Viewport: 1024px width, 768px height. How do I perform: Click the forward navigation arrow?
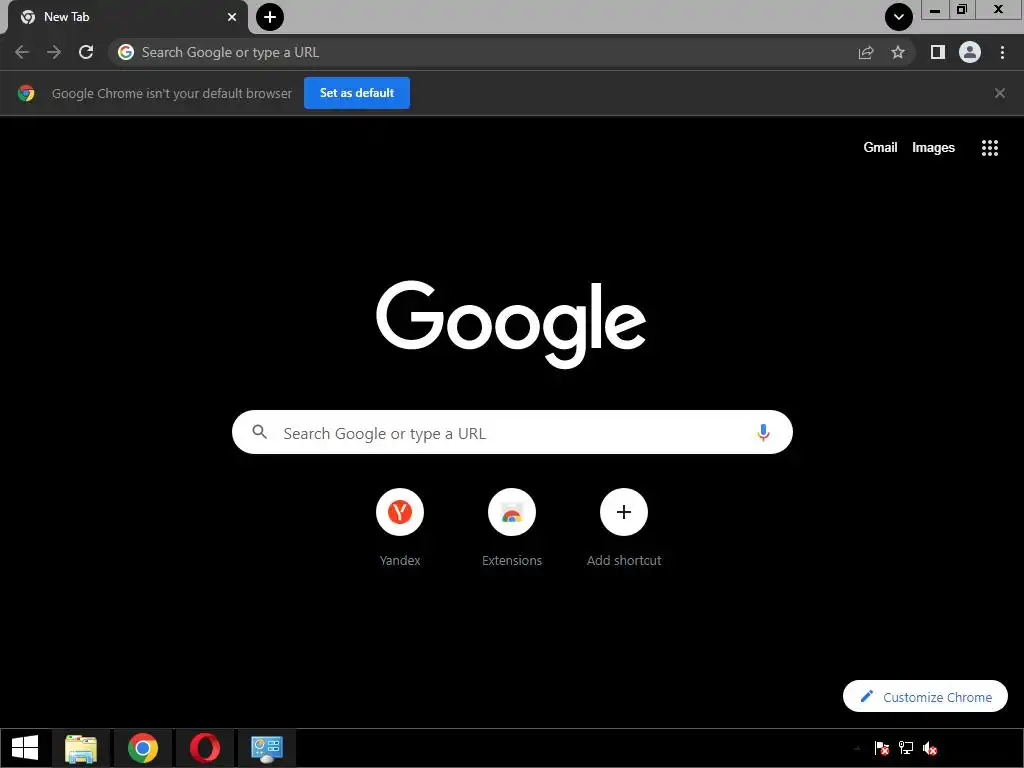click(54, 52)
